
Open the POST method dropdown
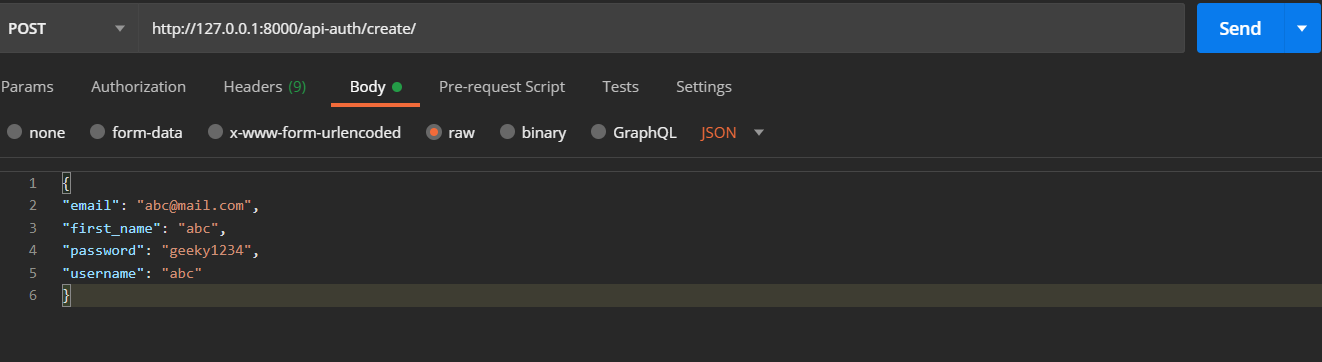point(66,28)
